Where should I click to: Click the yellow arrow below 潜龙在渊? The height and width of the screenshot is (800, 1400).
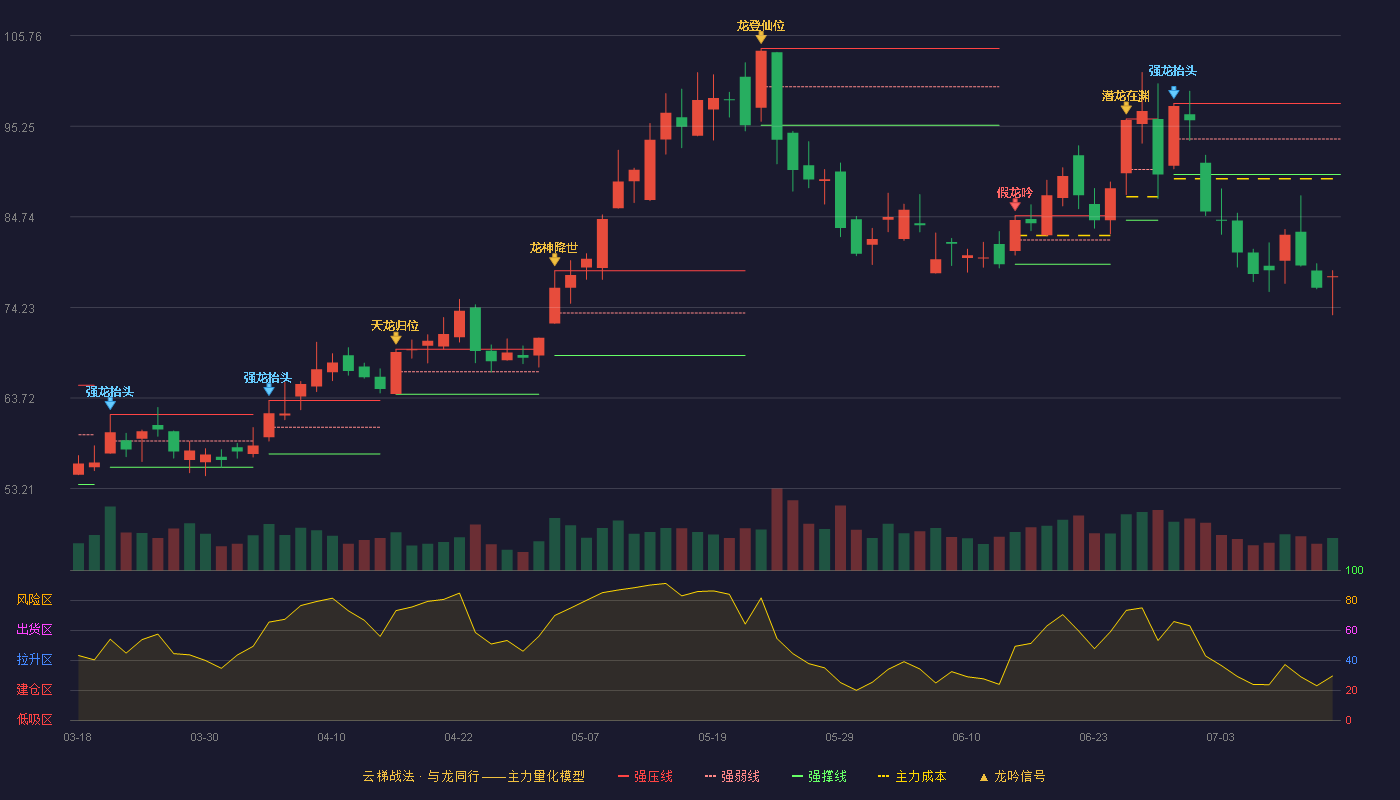point(1126,108)
